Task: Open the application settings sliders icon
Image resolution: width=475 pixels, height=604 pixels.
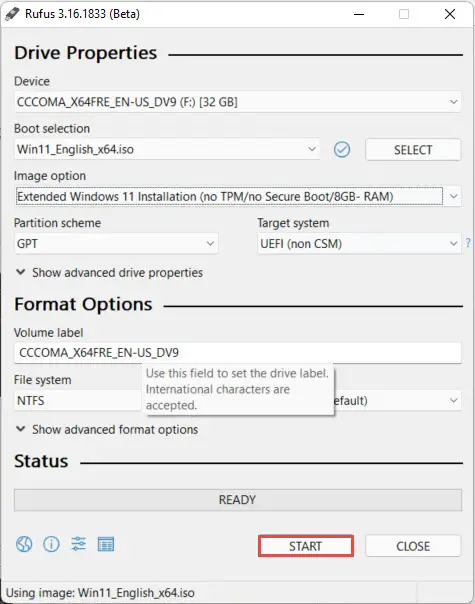Action: point(79,544)
